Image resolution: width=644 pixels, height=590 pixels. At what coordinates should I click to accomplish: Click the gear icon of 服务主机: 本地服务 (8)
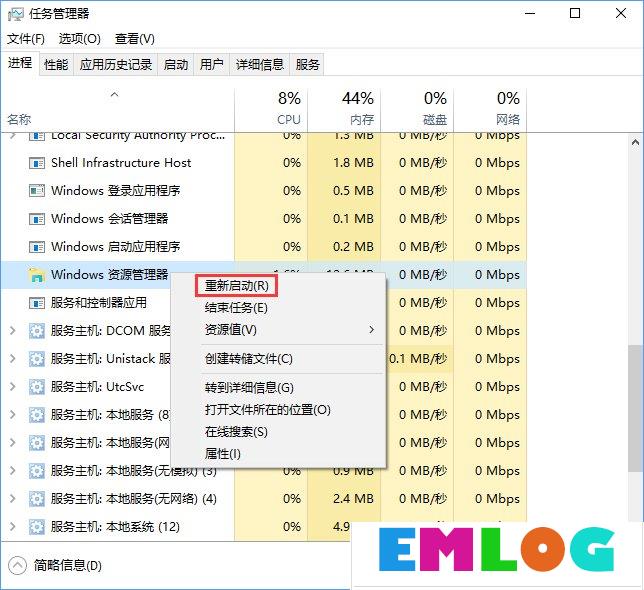37,415
